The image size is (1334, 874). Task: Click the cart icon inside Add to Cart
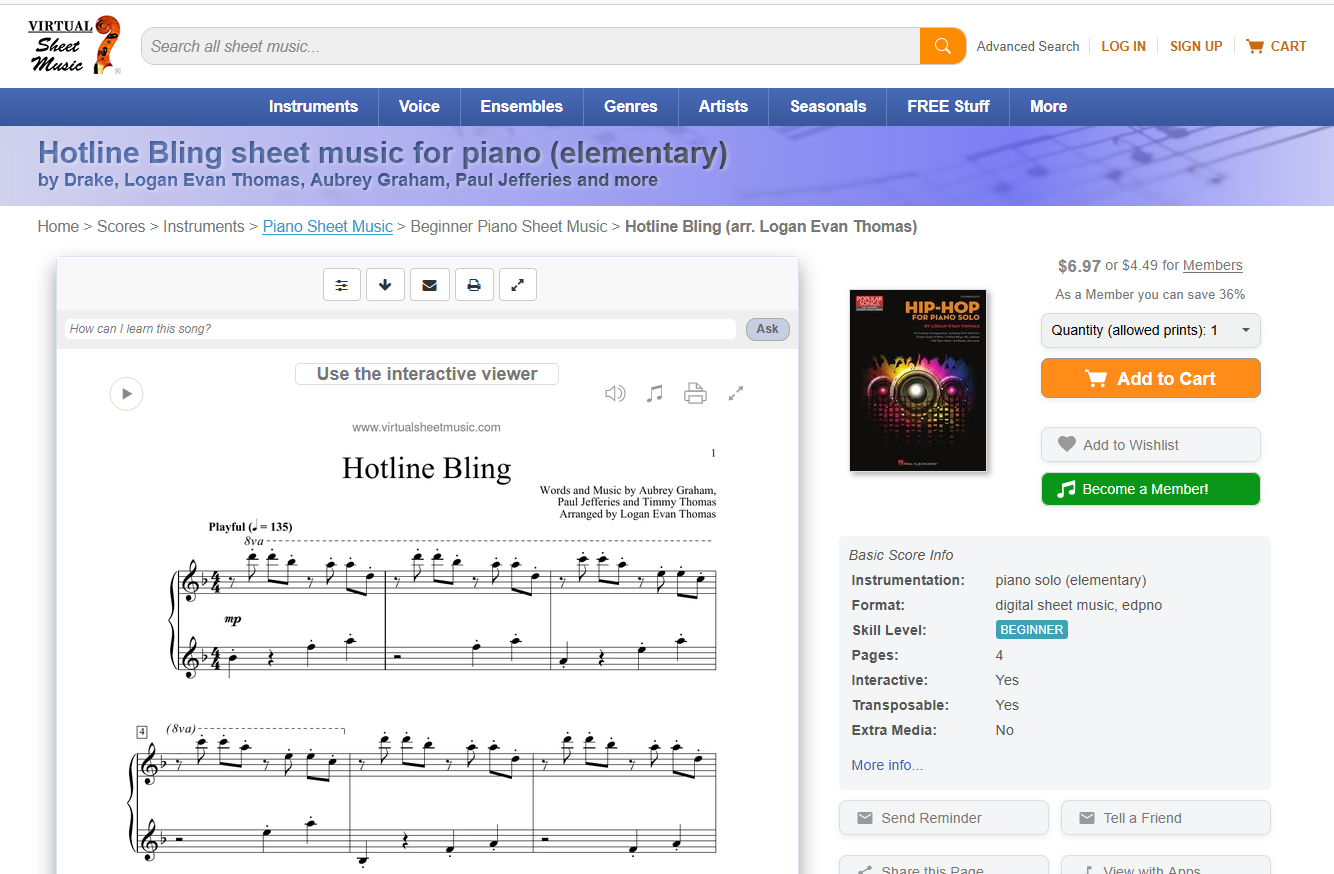point(1096,379)
